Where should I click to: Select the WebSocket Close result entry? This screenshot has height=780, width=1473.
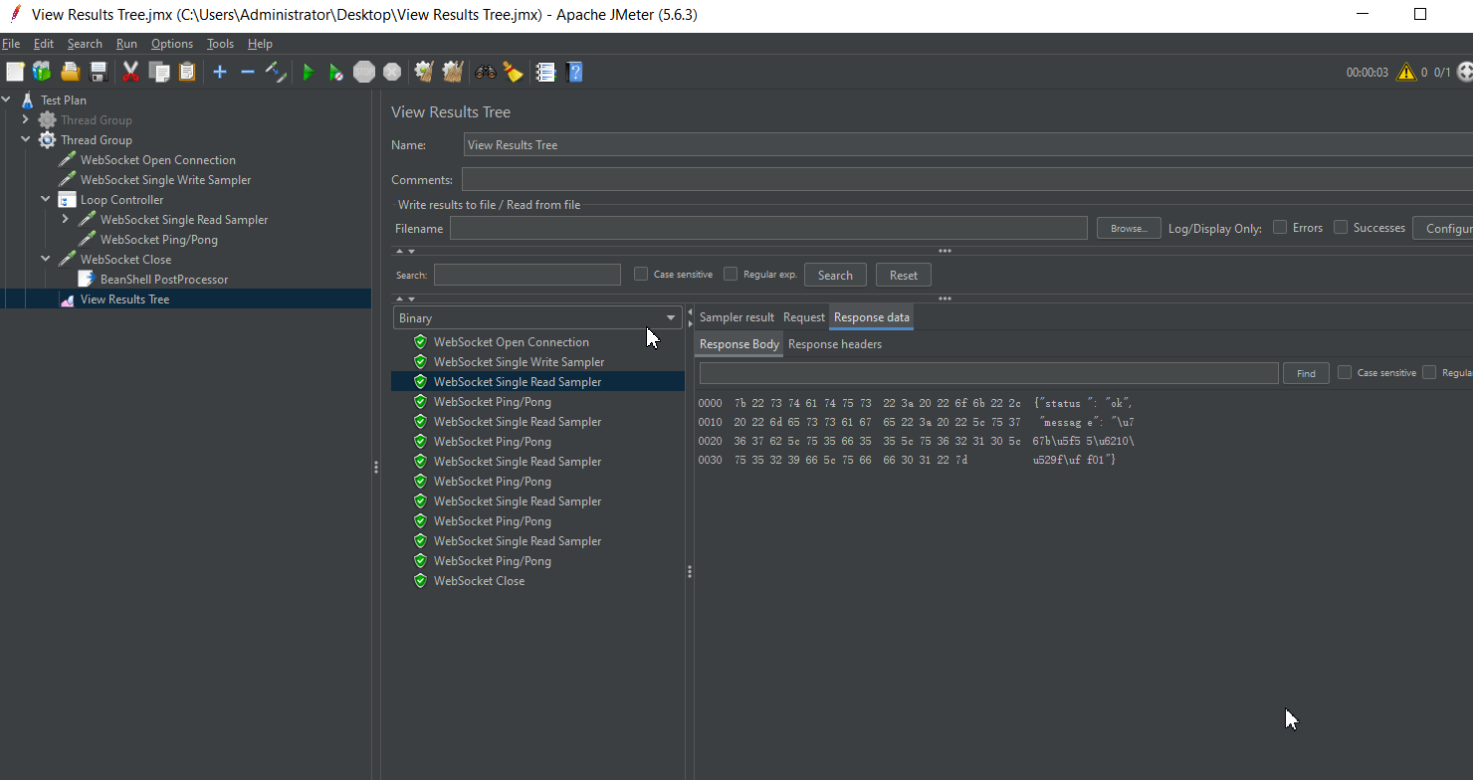479,581
